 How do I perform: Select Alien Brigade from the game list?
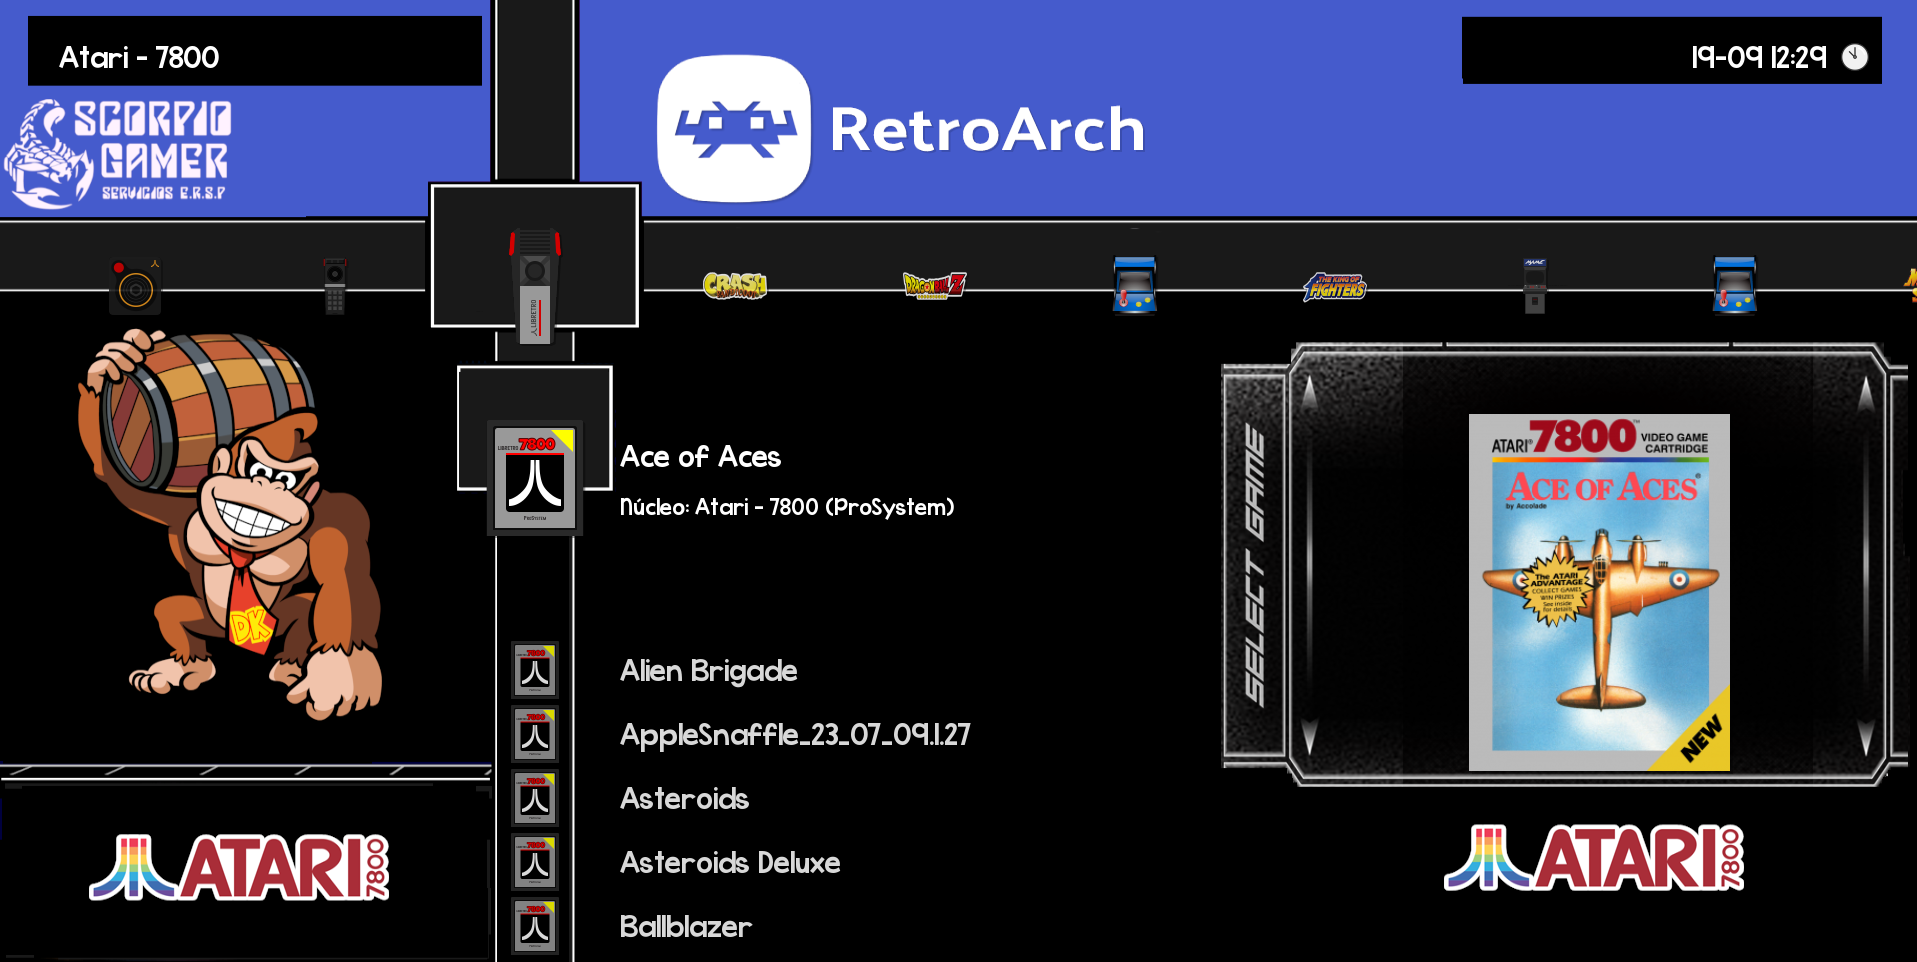(x=708, y=671)
